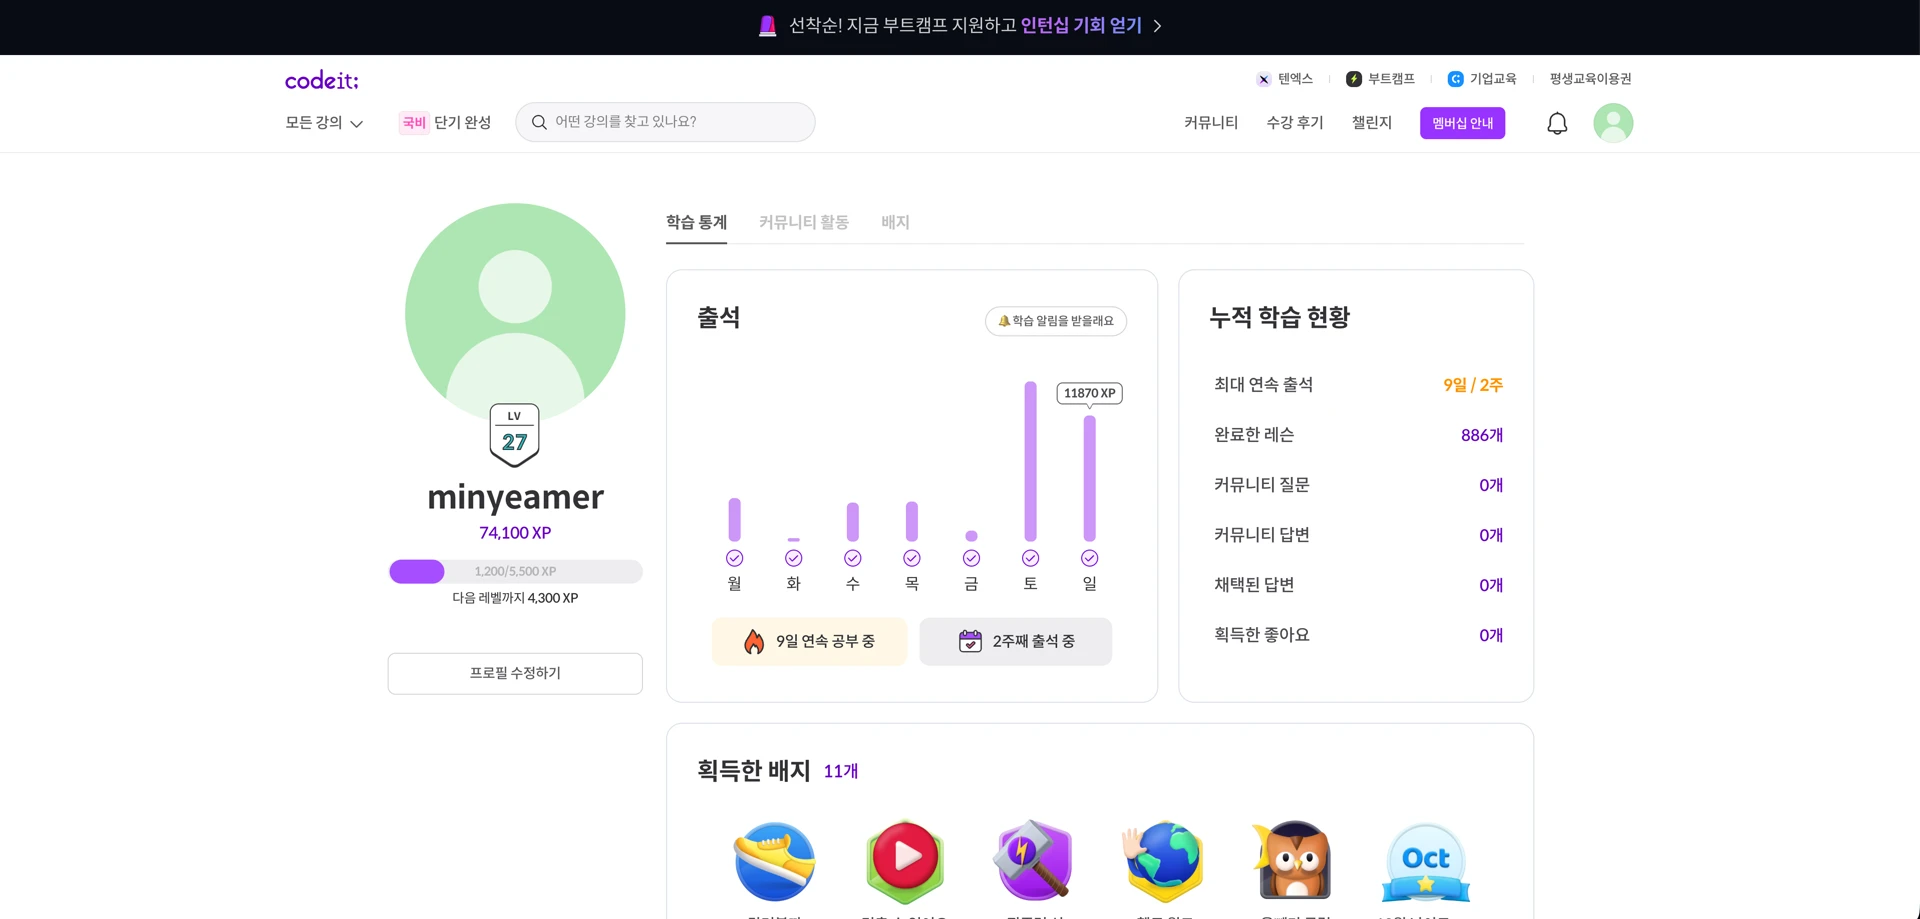Click the running shoe badge
1920x919 pixels.
pos(775,861)
